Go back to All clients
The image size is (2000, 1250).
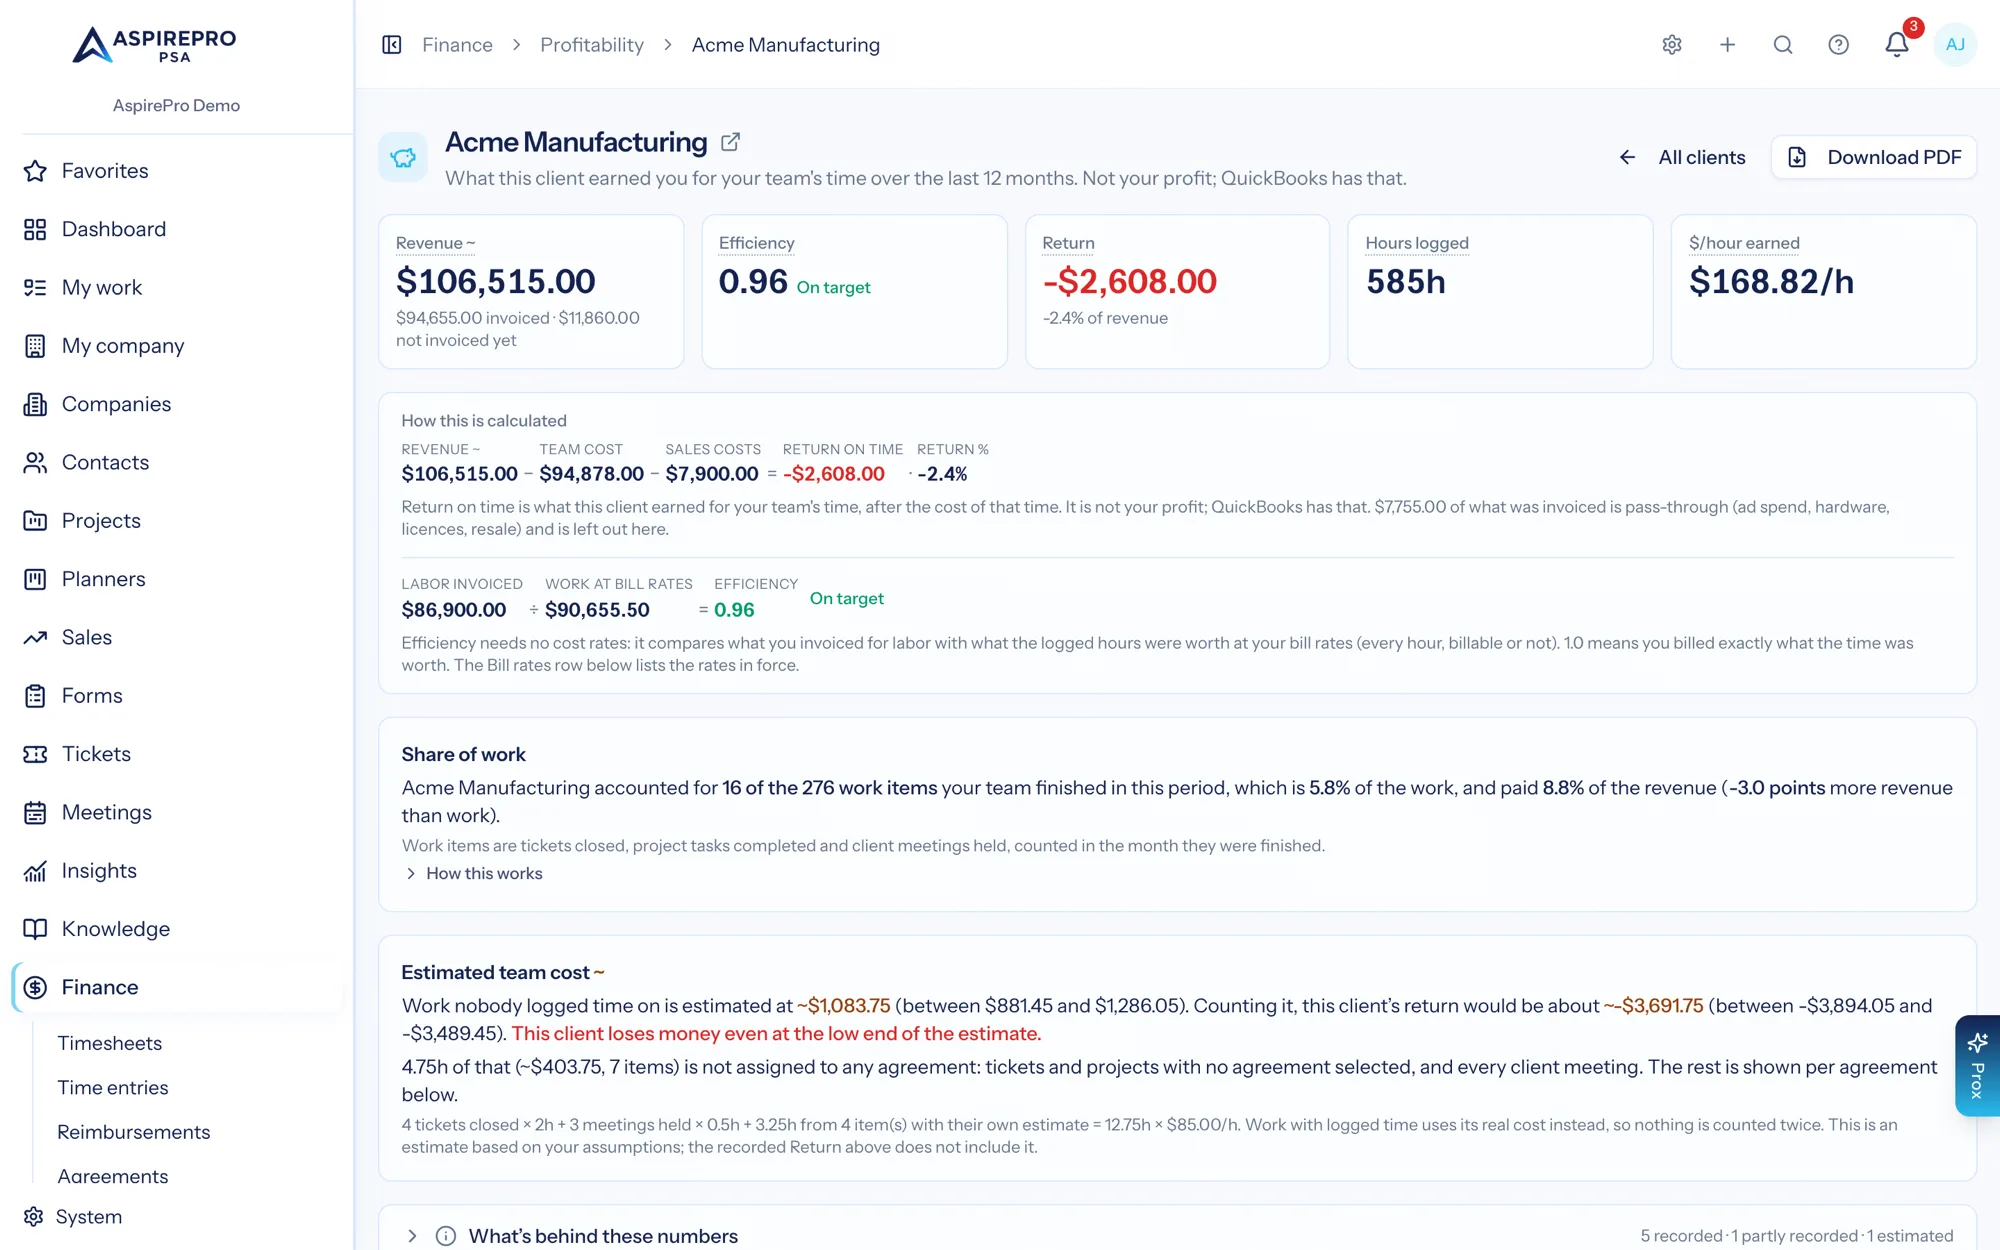[1682, 157]
